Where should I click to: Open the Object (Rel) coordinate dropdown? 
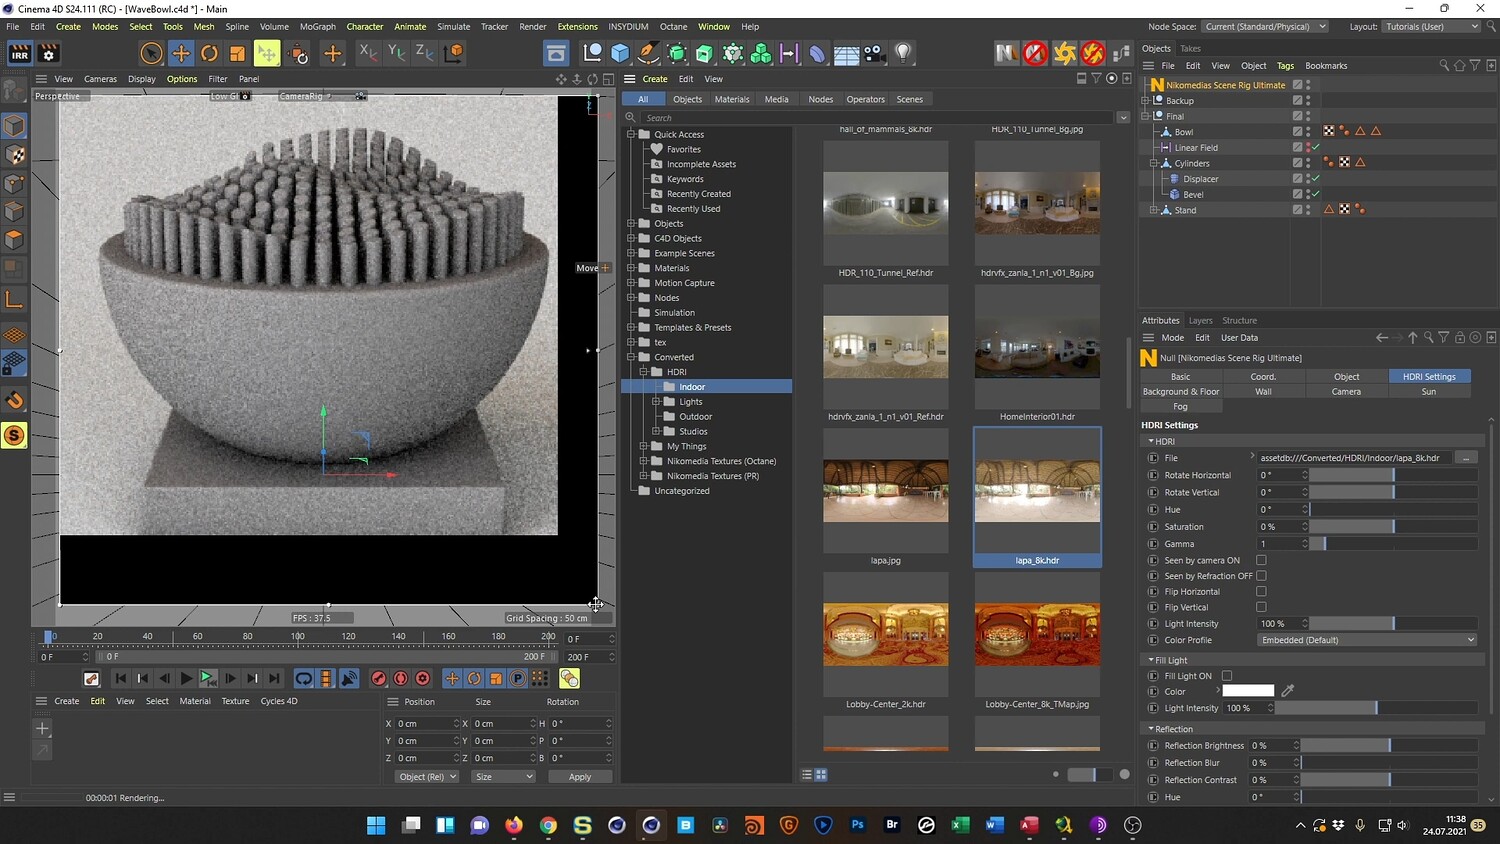[x=427, y=777]
